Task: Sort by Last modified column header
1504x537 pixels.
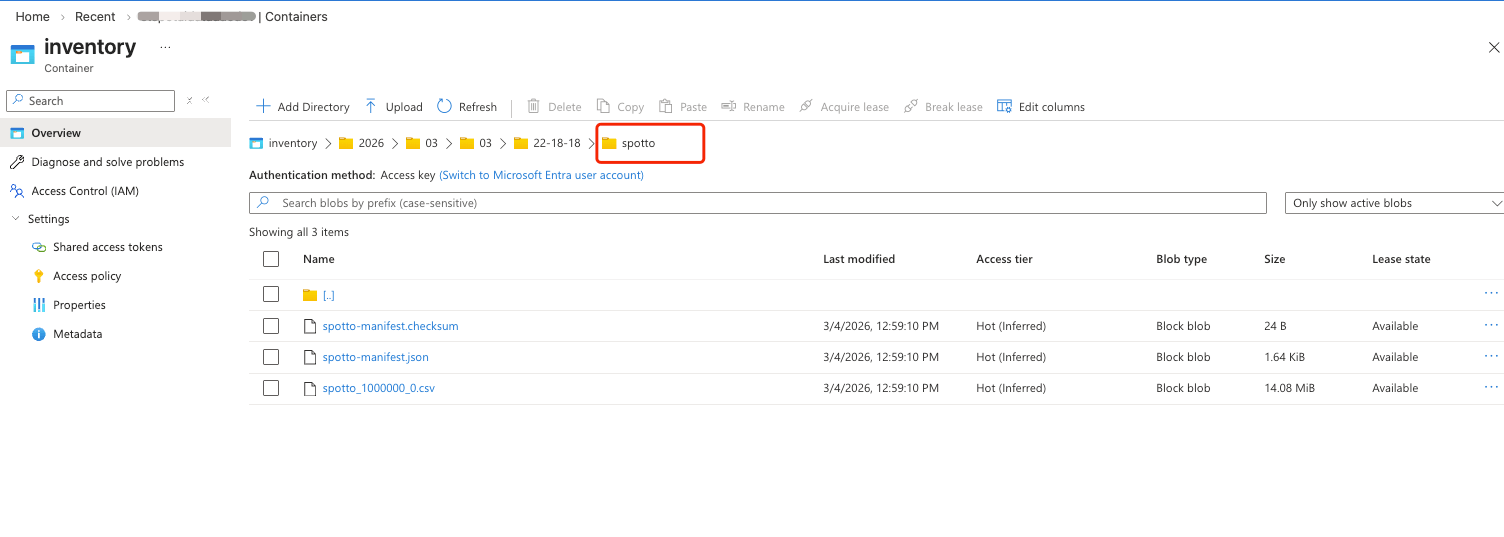Action: point(859,259)
